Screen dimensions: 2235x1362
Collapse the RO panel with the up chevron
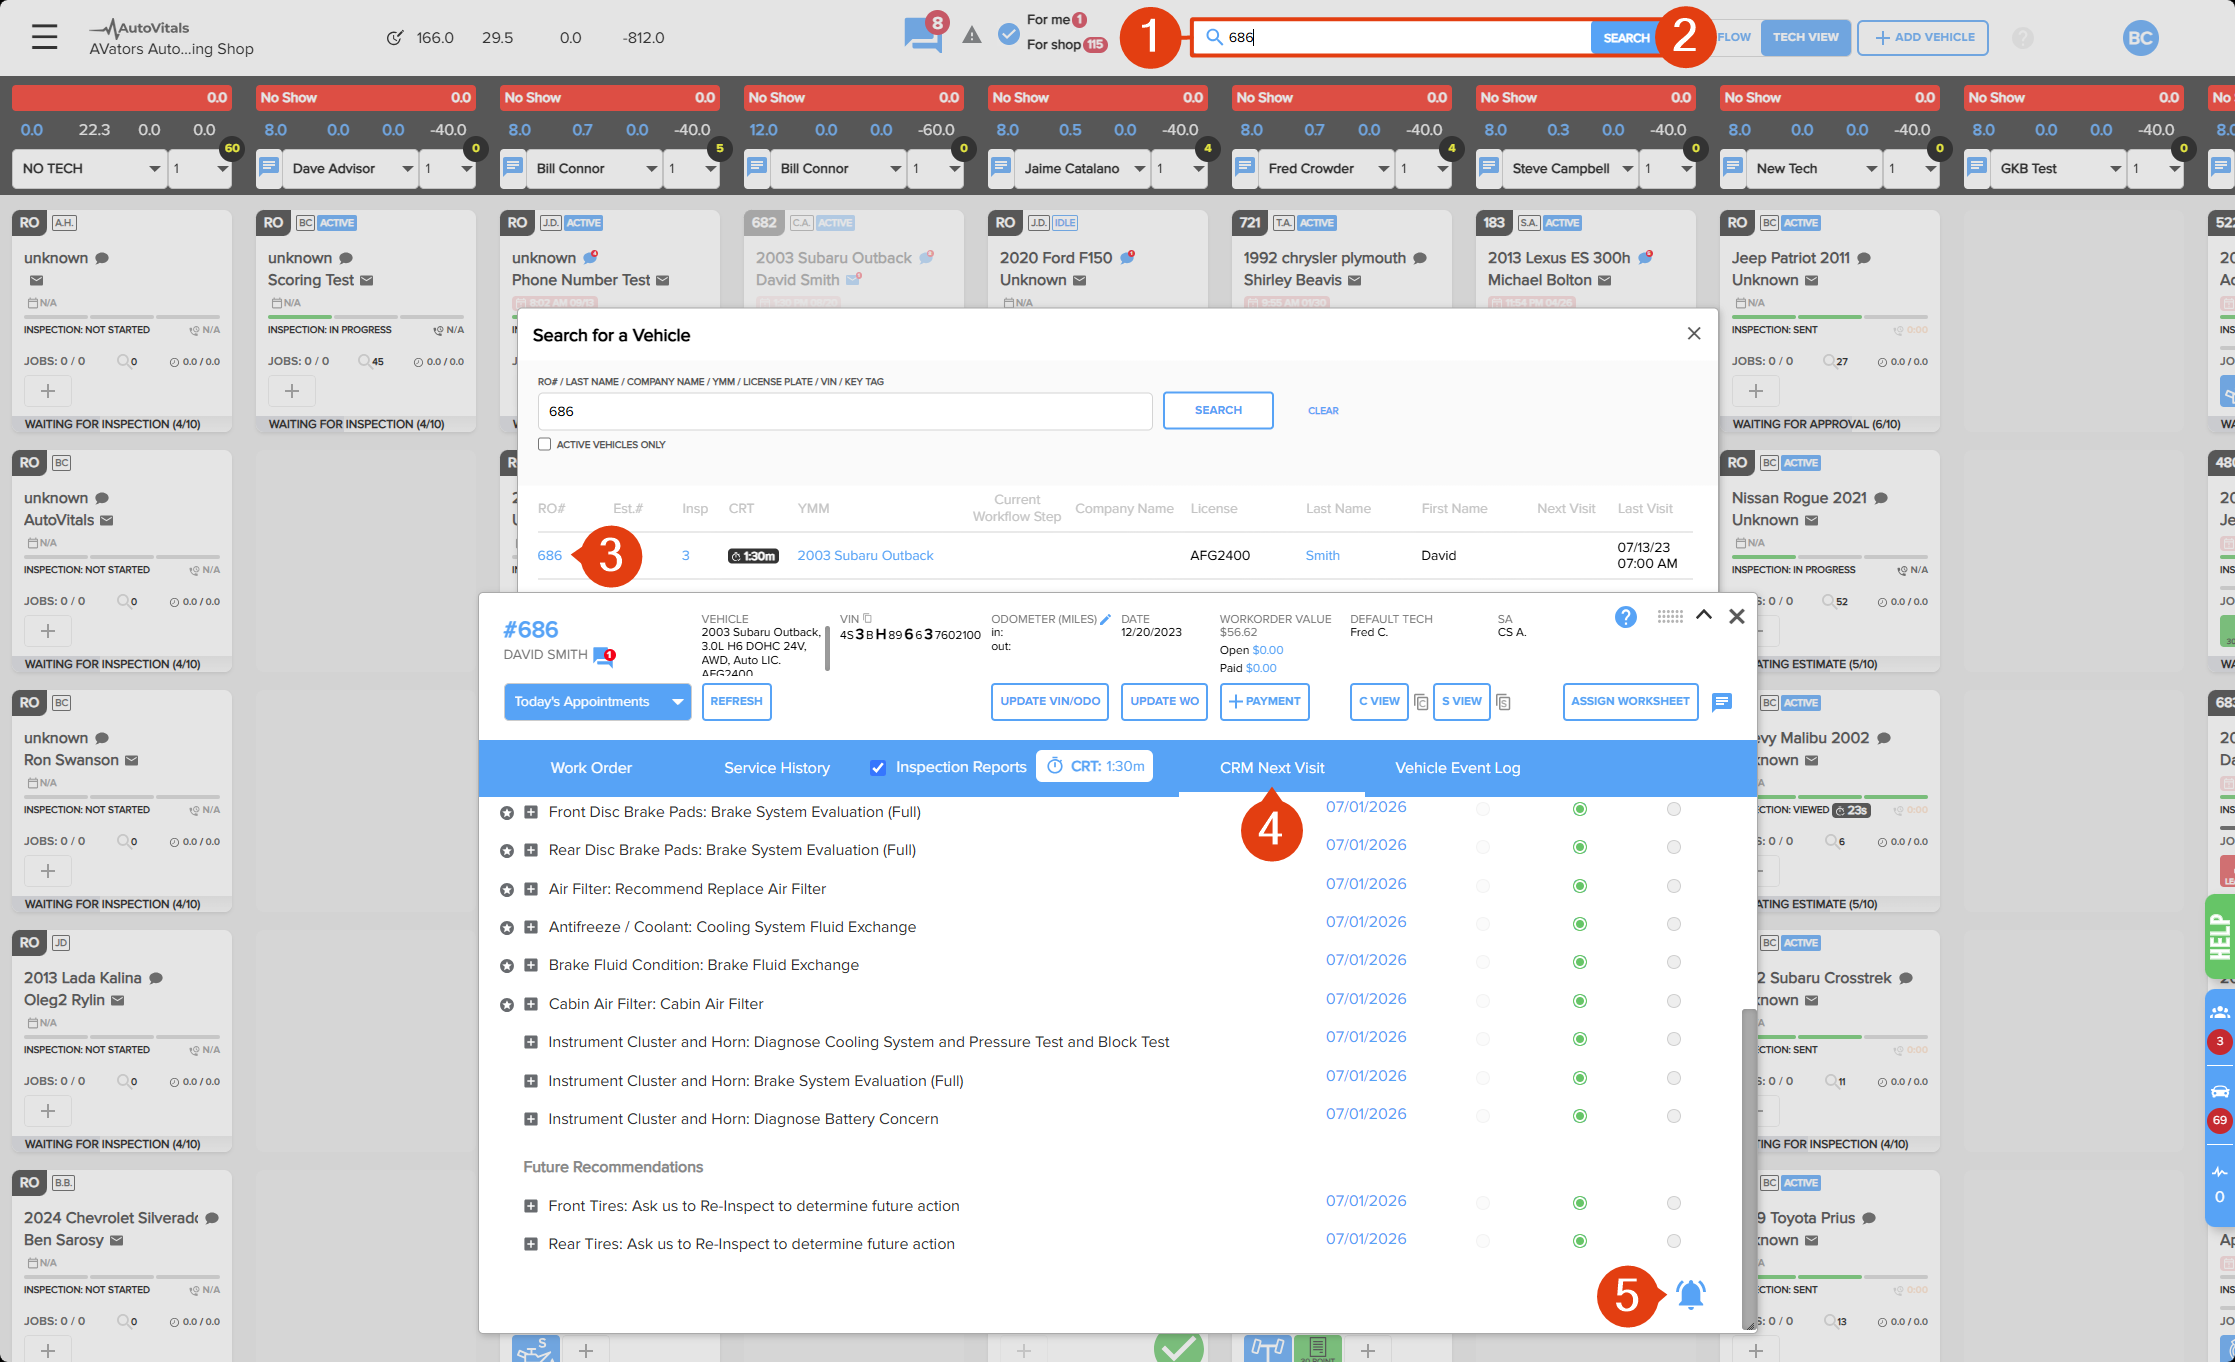(1704, 615)
